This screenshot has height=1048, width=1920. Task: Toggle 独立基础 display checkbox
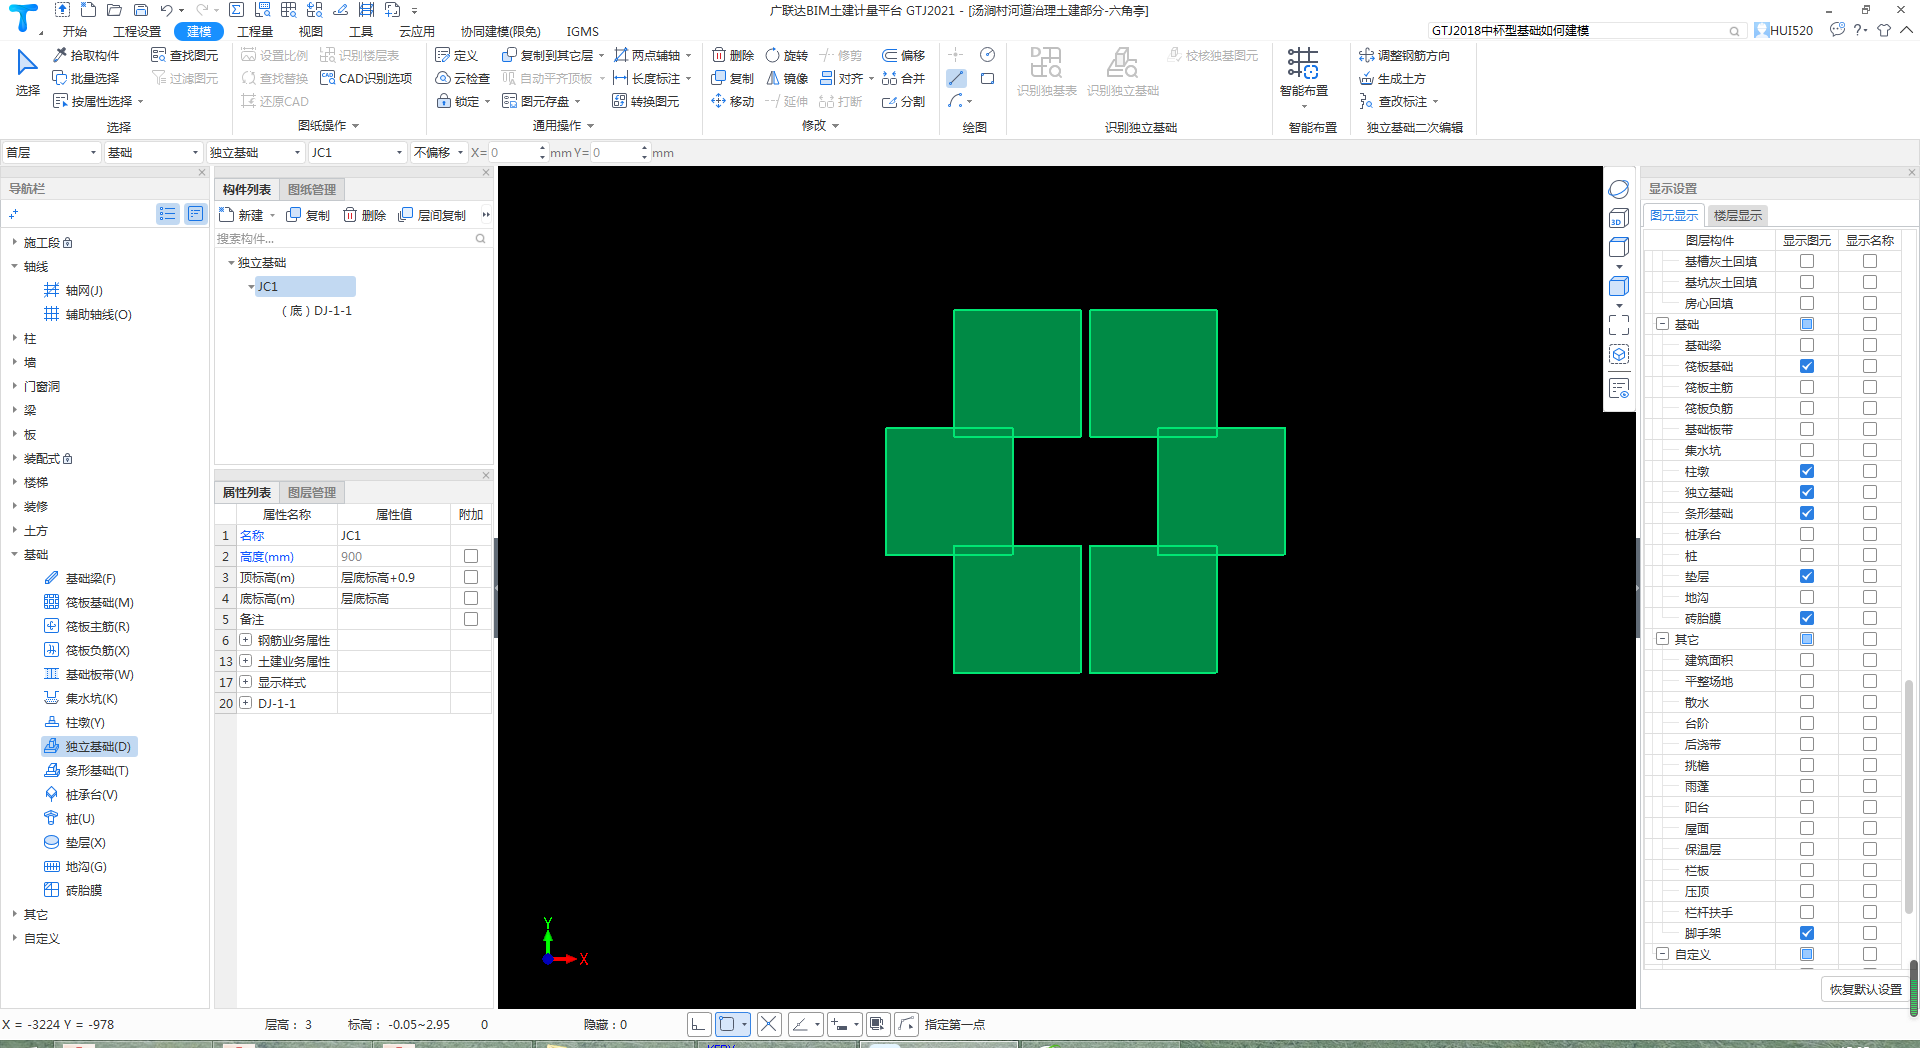(1807, 492)
